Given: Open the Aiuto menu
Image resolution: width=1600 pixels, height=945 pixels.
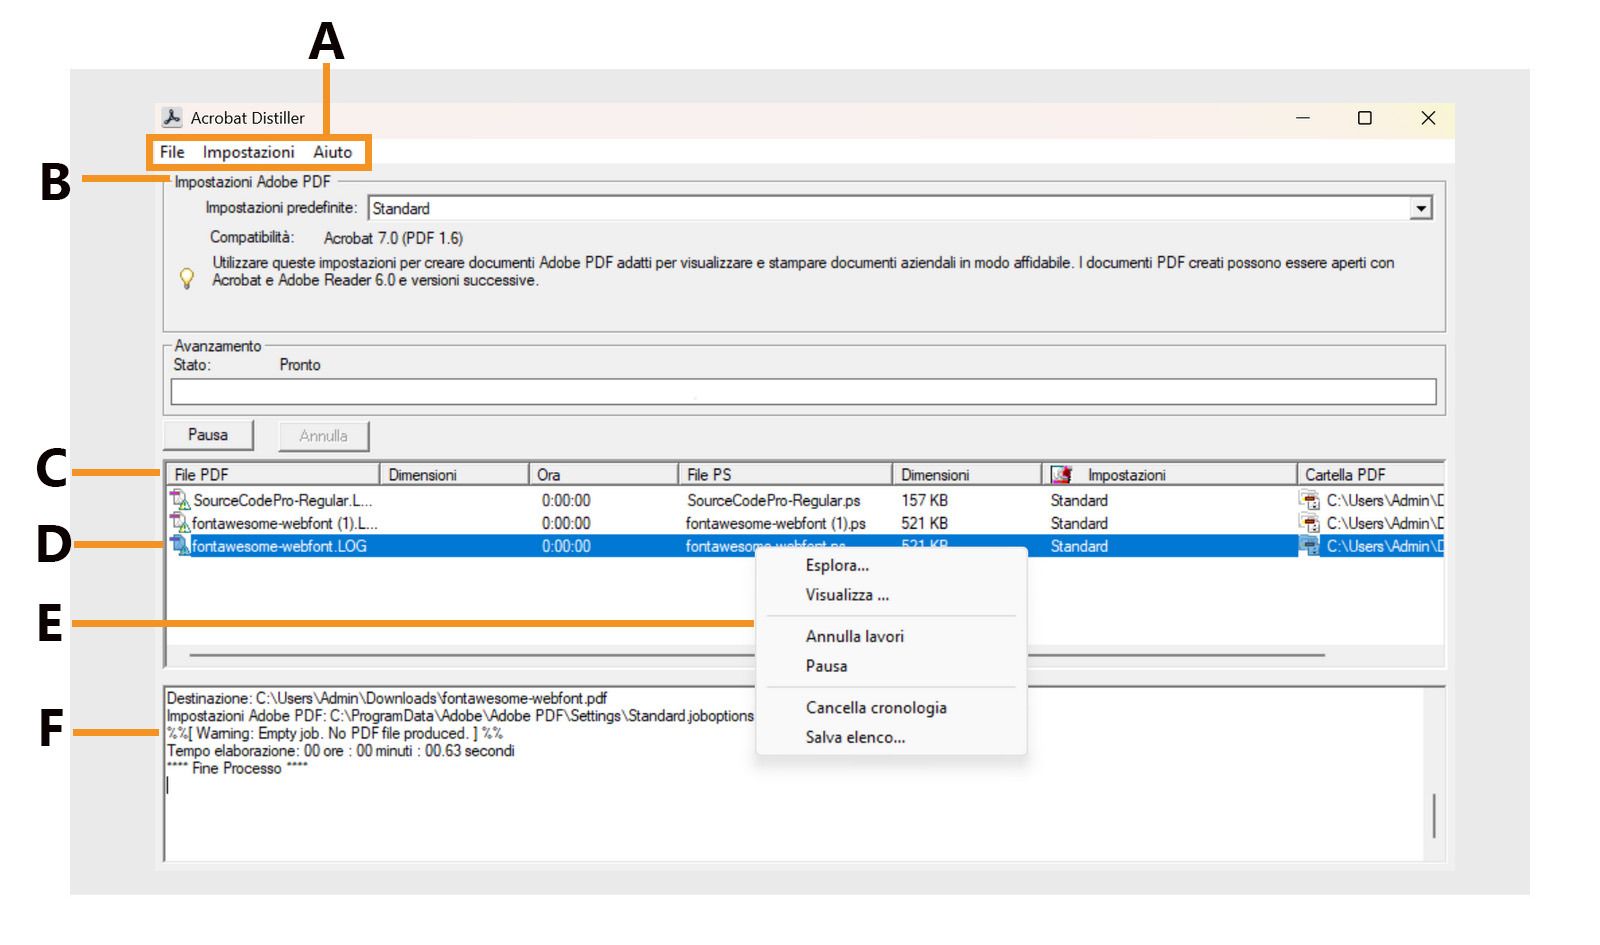Looking at the screenshot, I should (x=333, y=152).
